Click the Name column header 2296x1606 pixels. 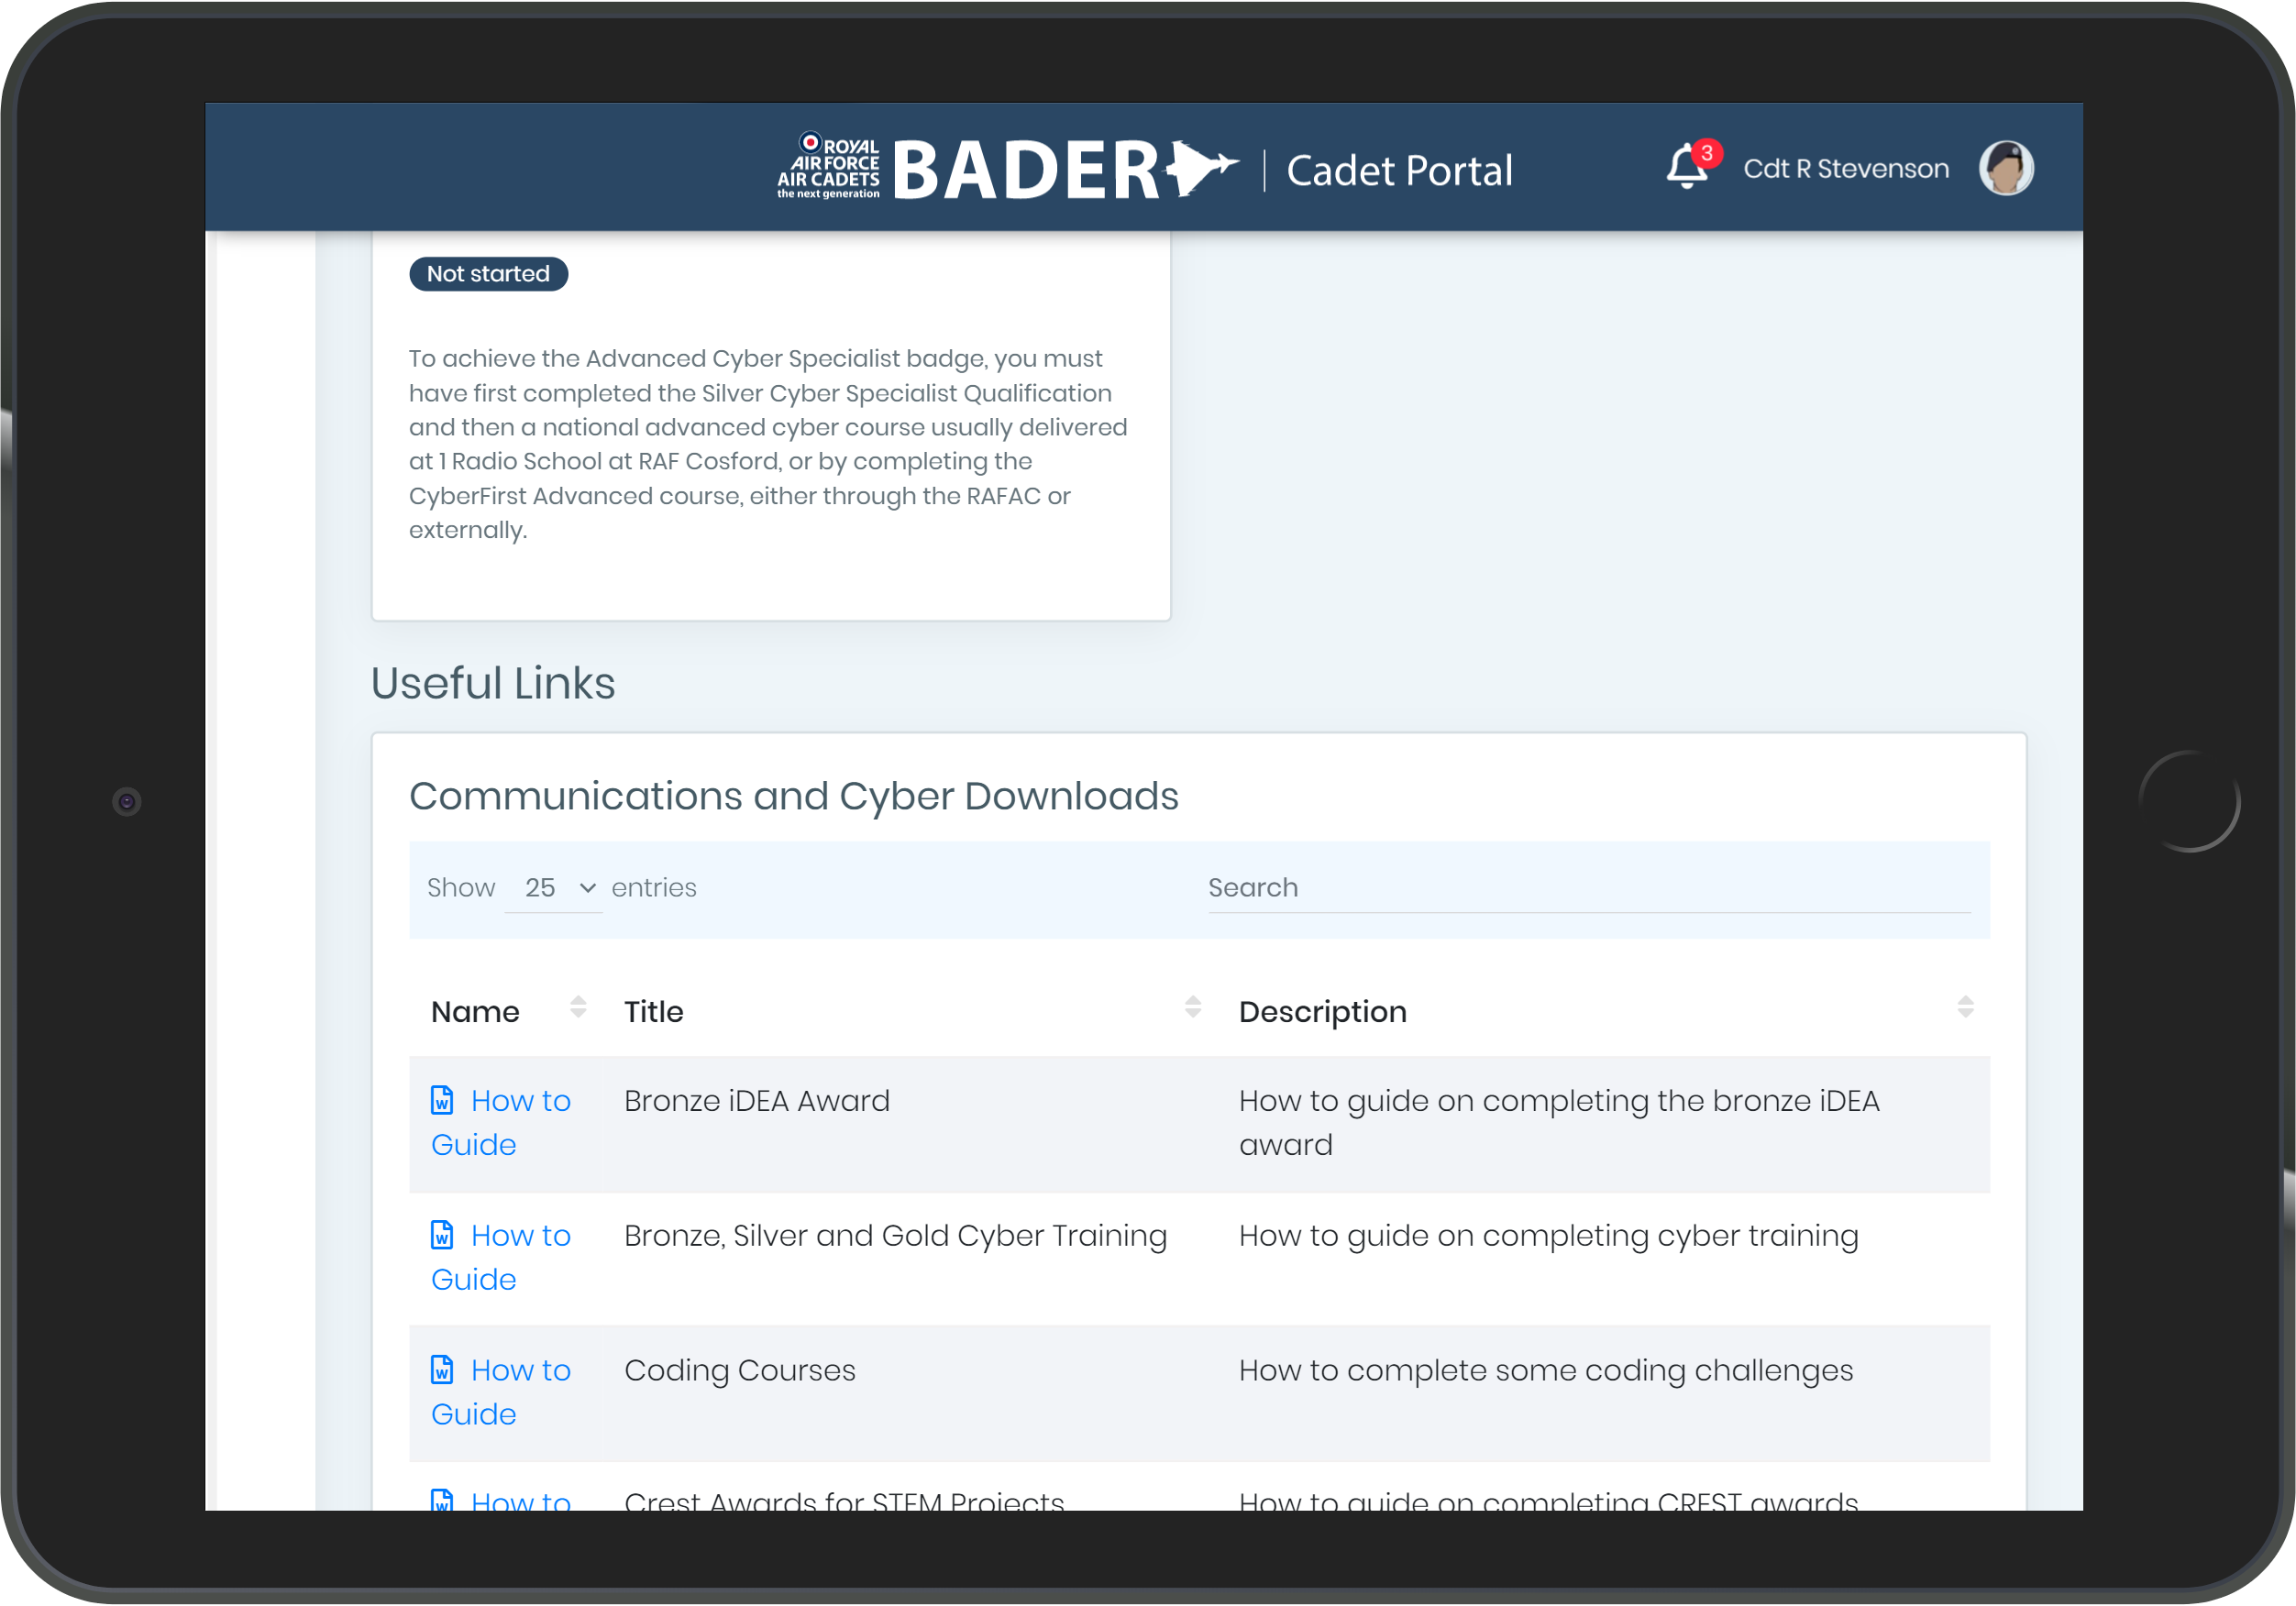(475, 1012)
